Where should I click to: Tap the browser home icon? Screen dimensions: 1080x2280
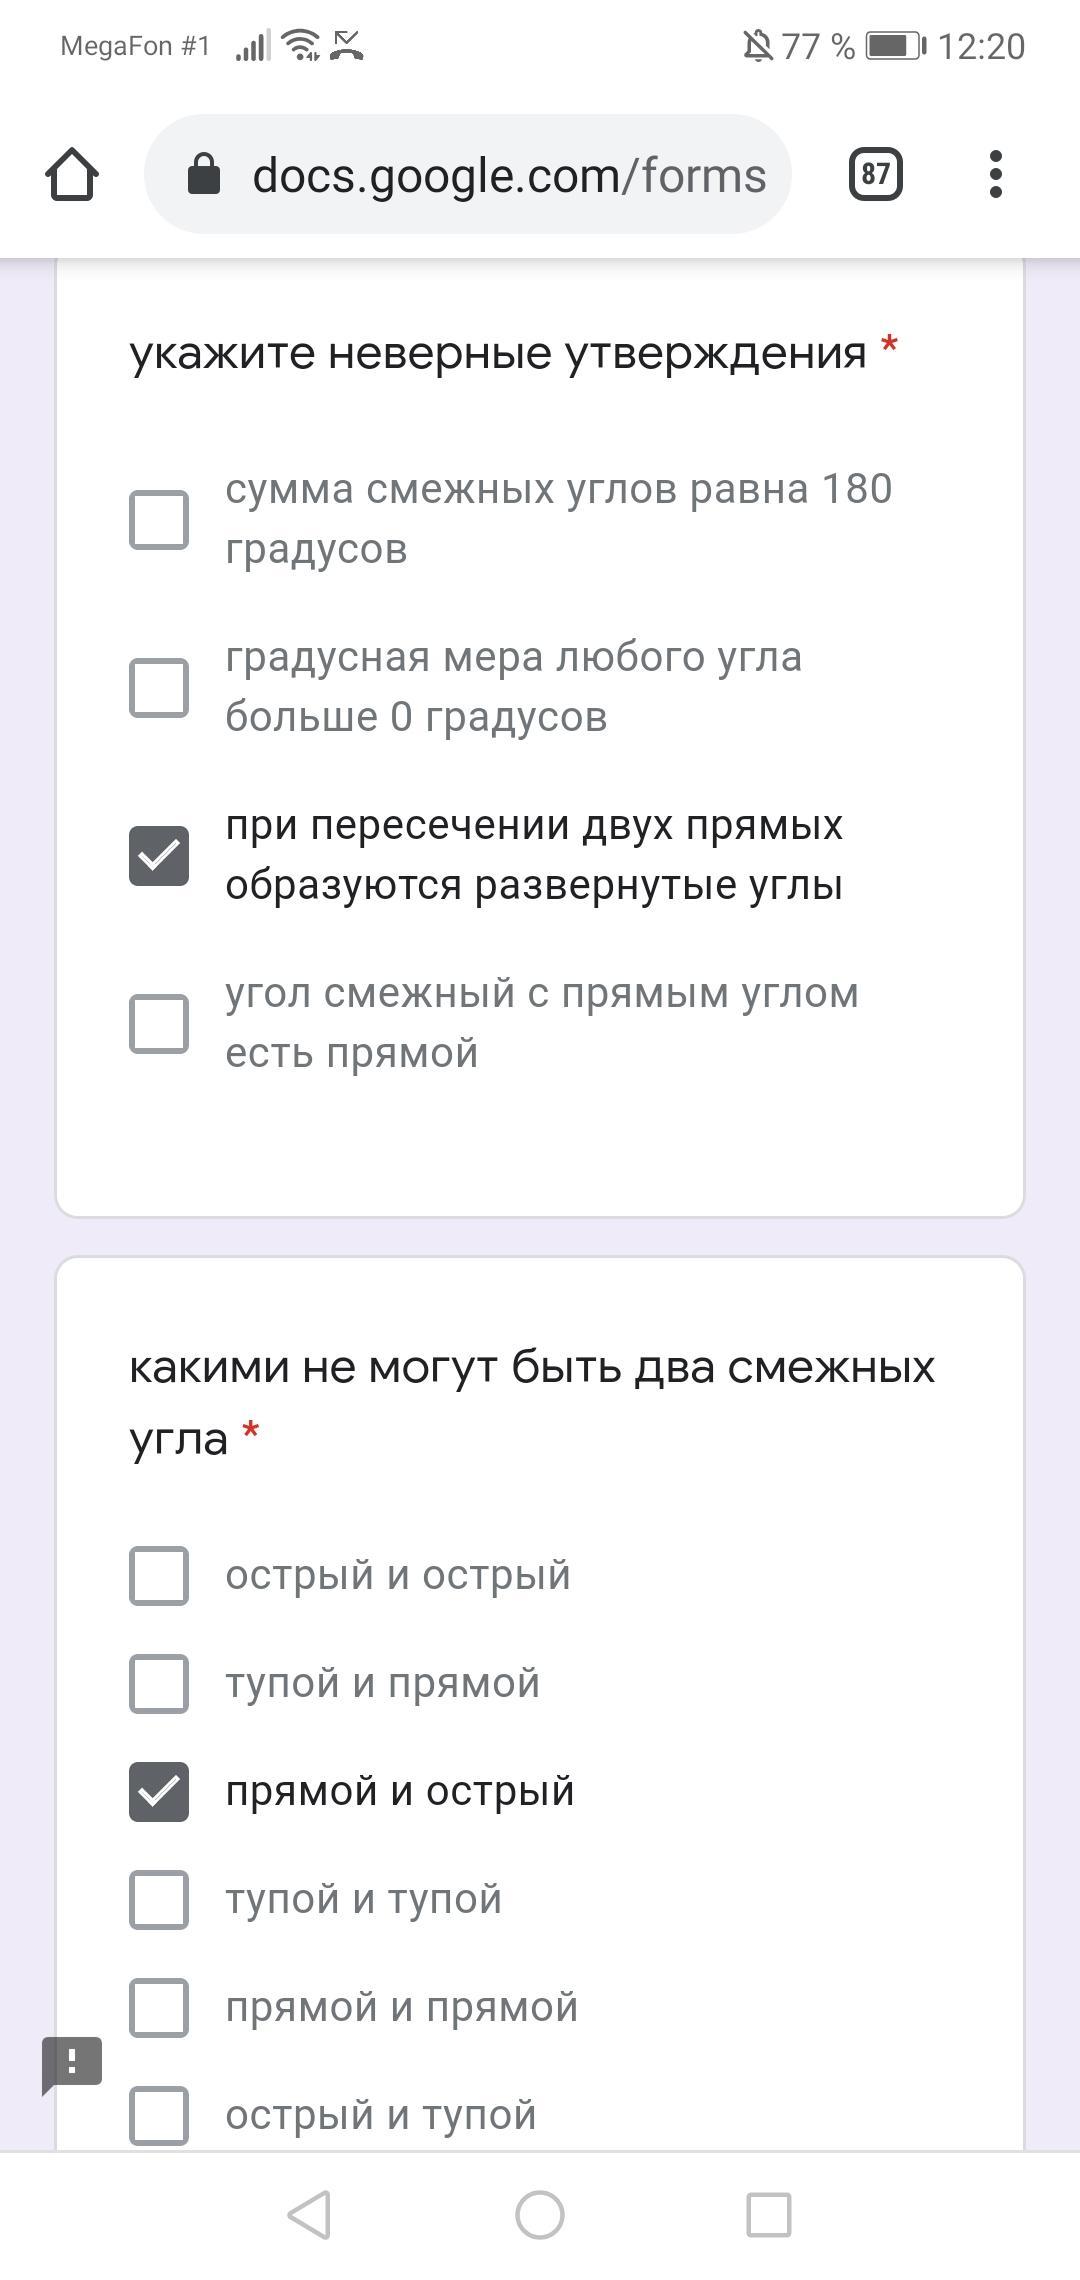pyautogui.click(x=72, y=175)
